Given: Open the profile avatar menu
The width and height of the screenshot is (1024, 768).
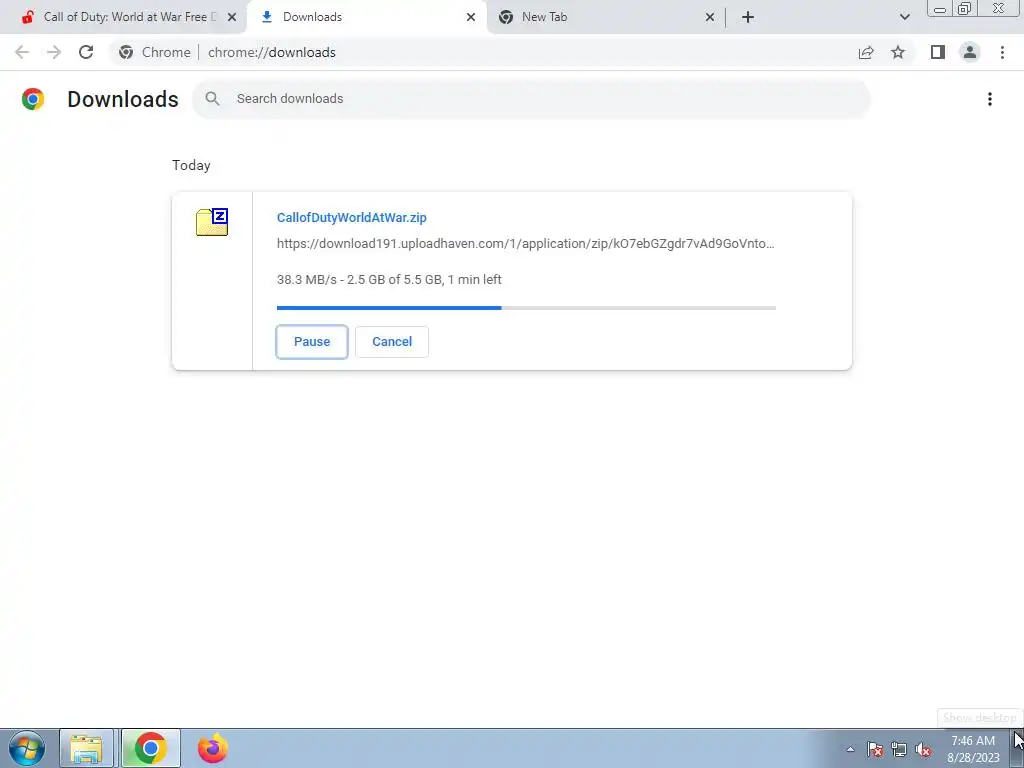Looking at the screenshot, I should (x=970, y=52).
